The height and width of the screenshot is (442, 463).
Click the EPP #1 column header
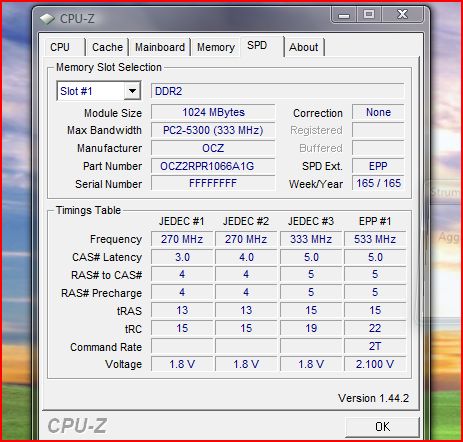point(375,221)
